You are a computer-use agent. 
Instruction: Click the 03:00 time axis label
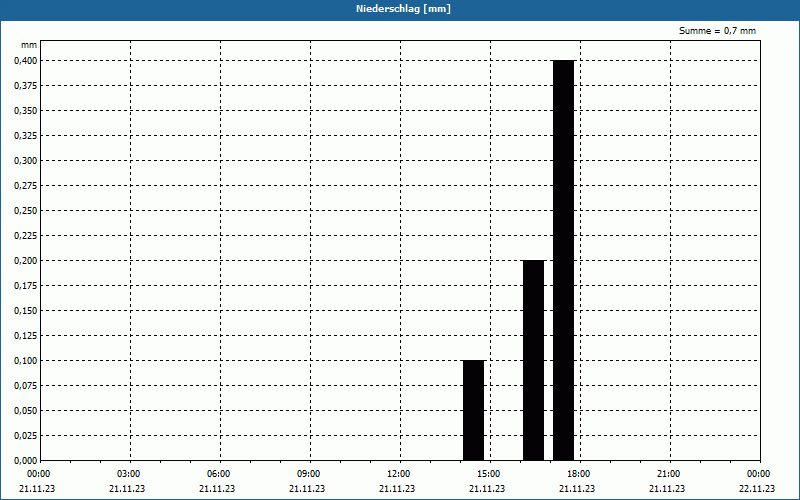(x=129, y=474)
